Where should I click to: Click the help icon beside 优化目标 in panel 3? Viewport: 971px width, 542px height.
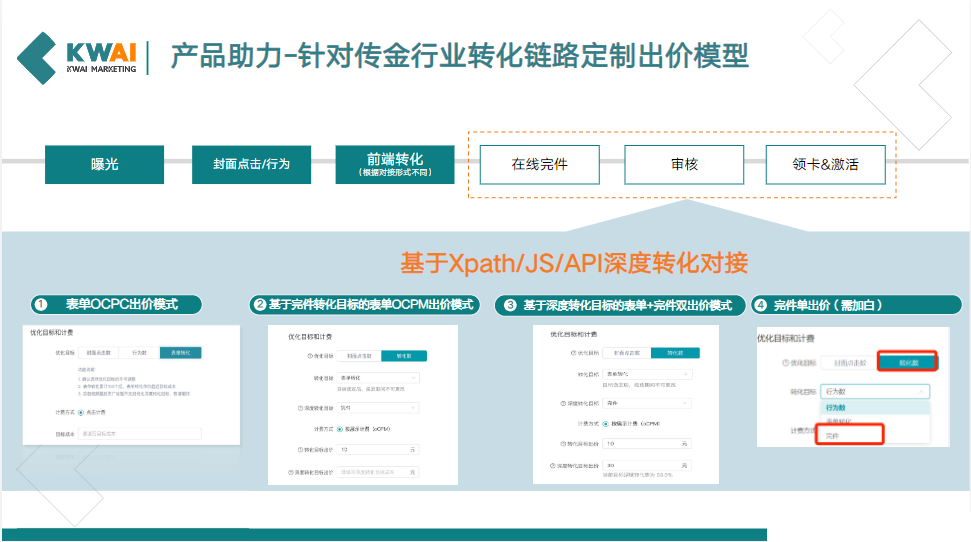[572, 353]
